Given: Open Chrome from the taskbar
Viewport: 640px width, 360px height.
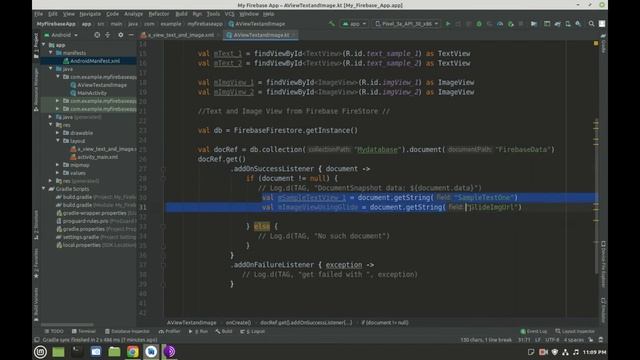Looking at the screenshot, I should [133, 351].
